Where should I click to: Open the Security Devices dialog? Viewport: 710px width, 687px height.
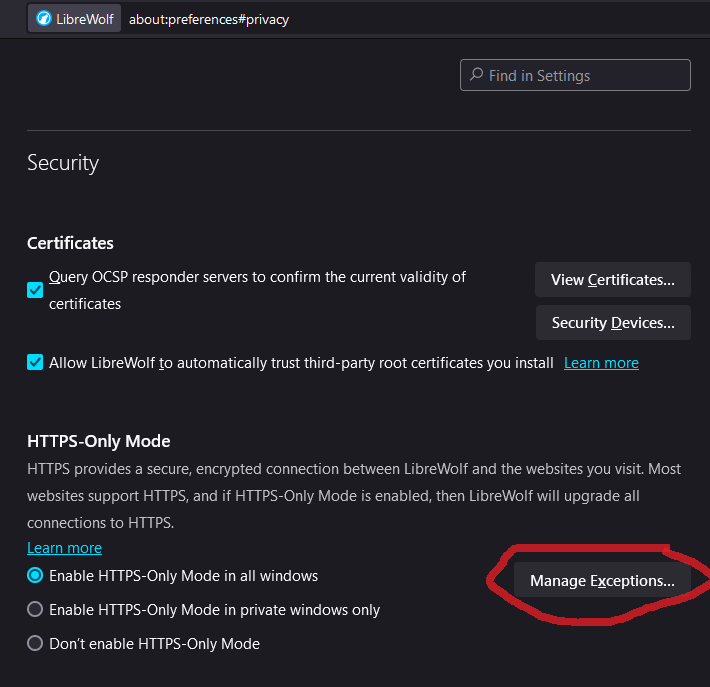pos(612,323)
